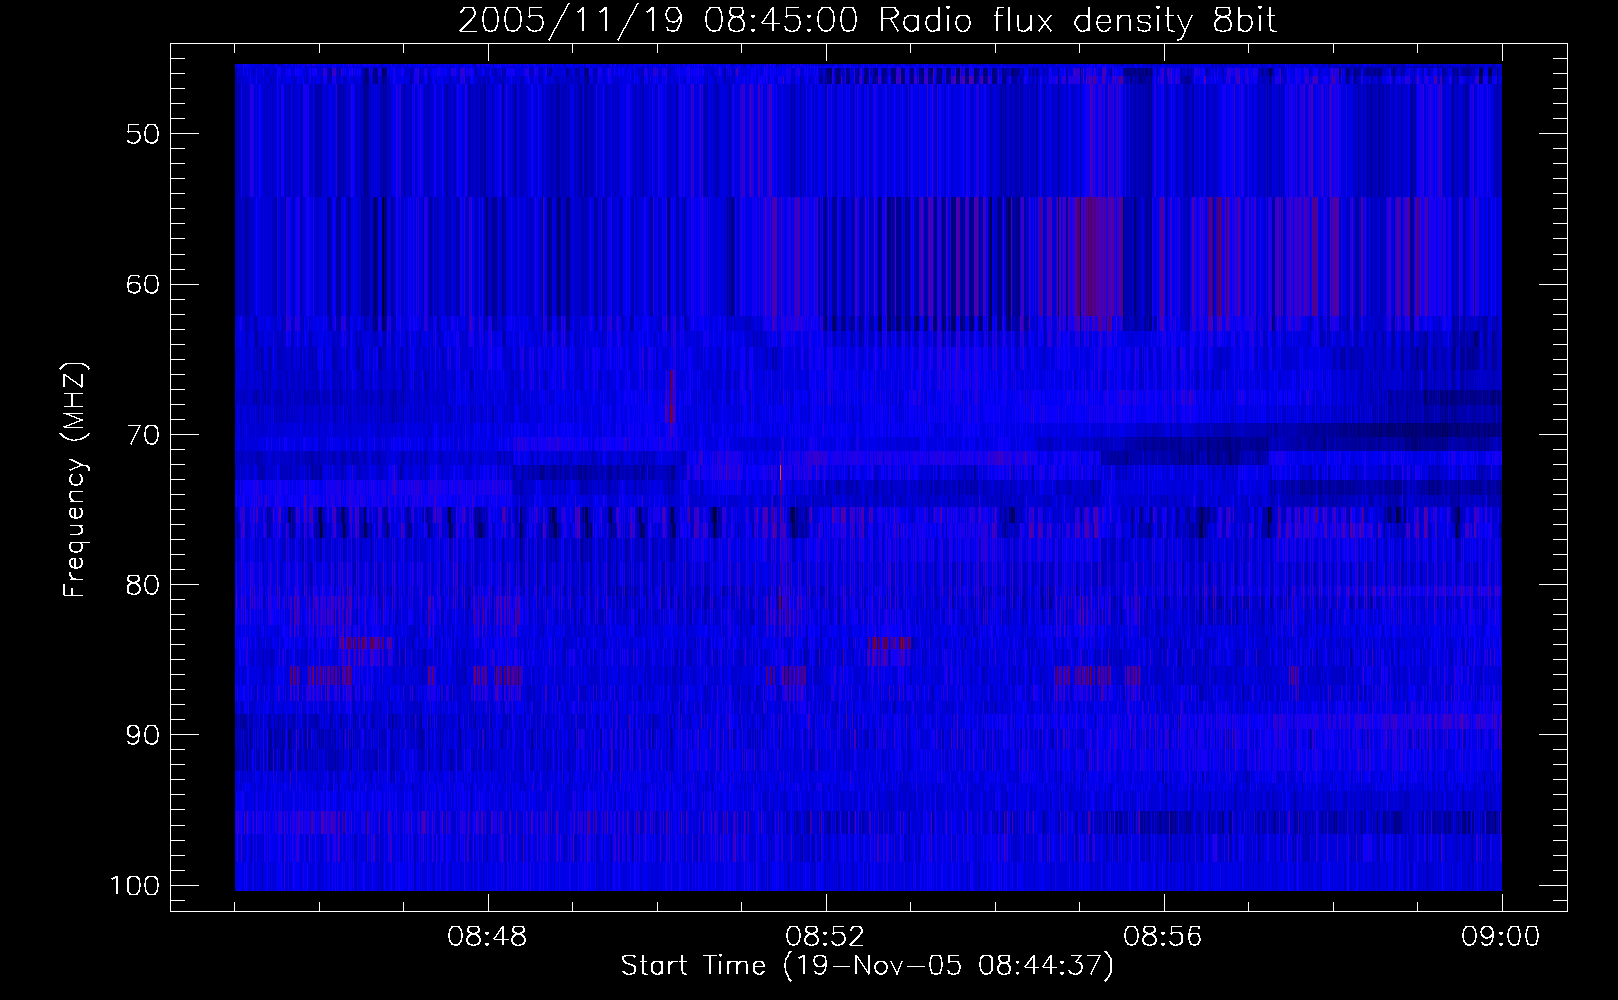Click the 08:48 time tick label
Screen dimensions: 1618x1000
[488, 937]
